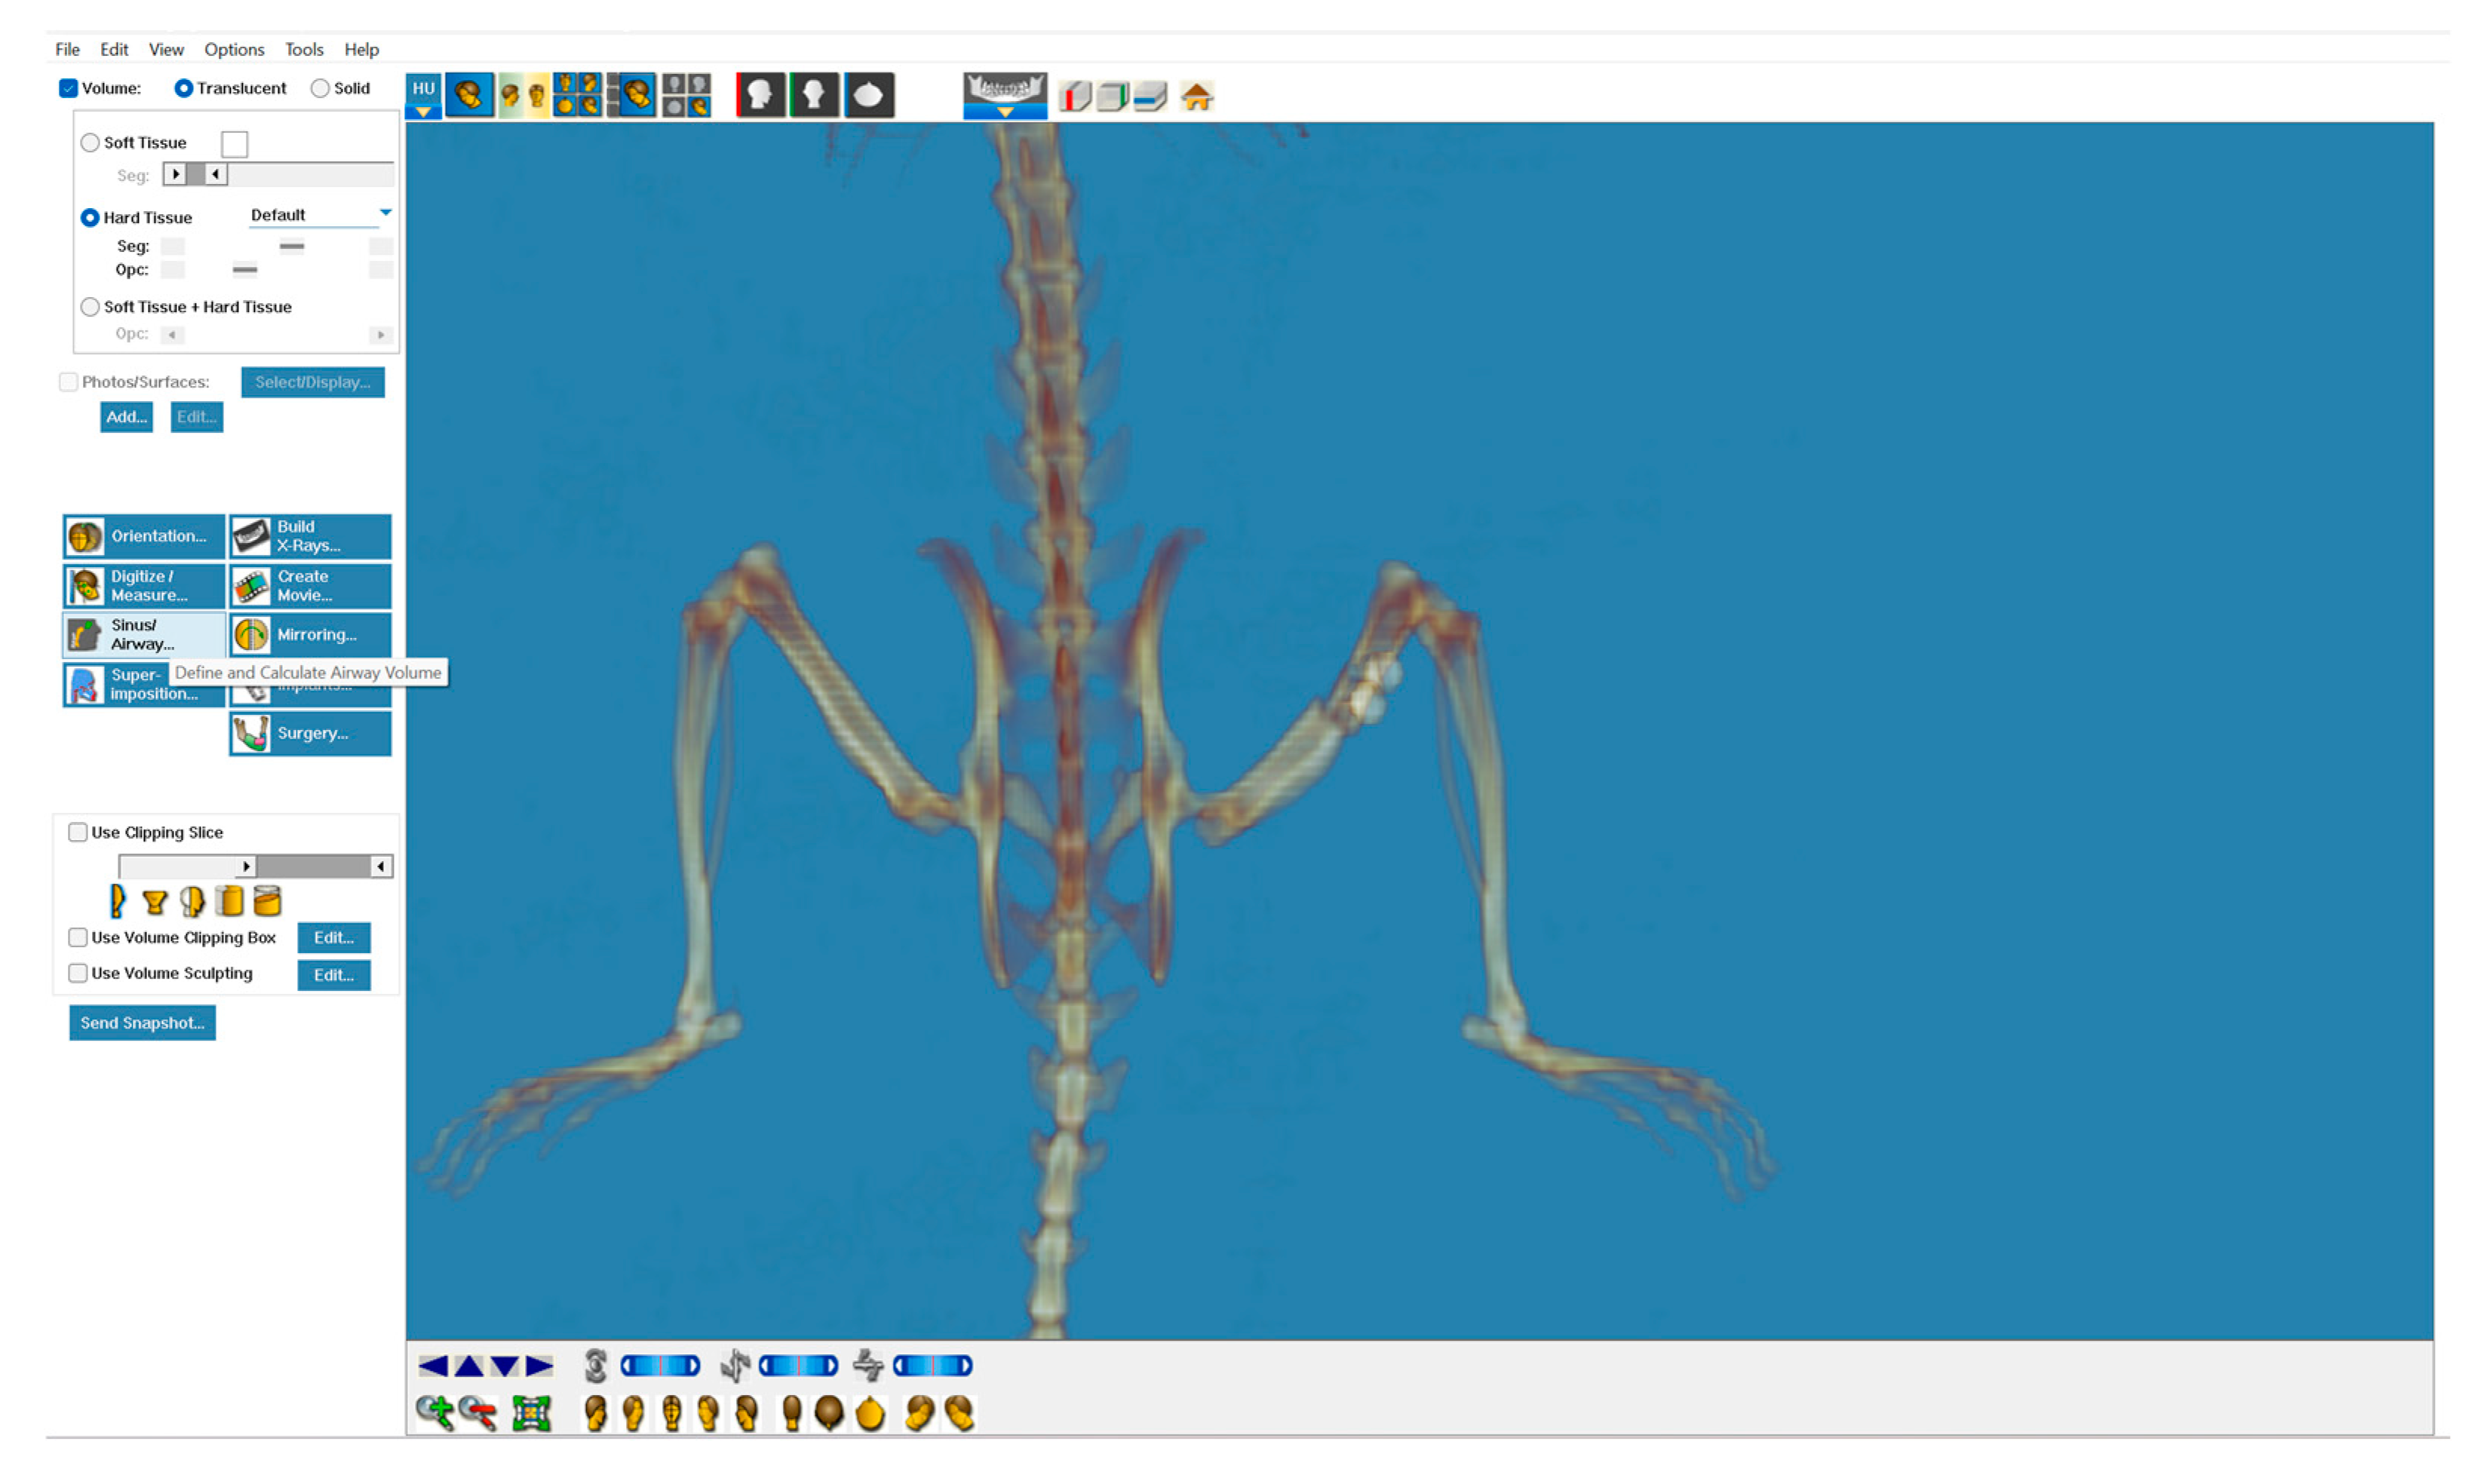This screenshot has height=1484, width=2471.
Task: Open the Hard Tissue Default preset dropdown
Action: (x=385, y=213)
